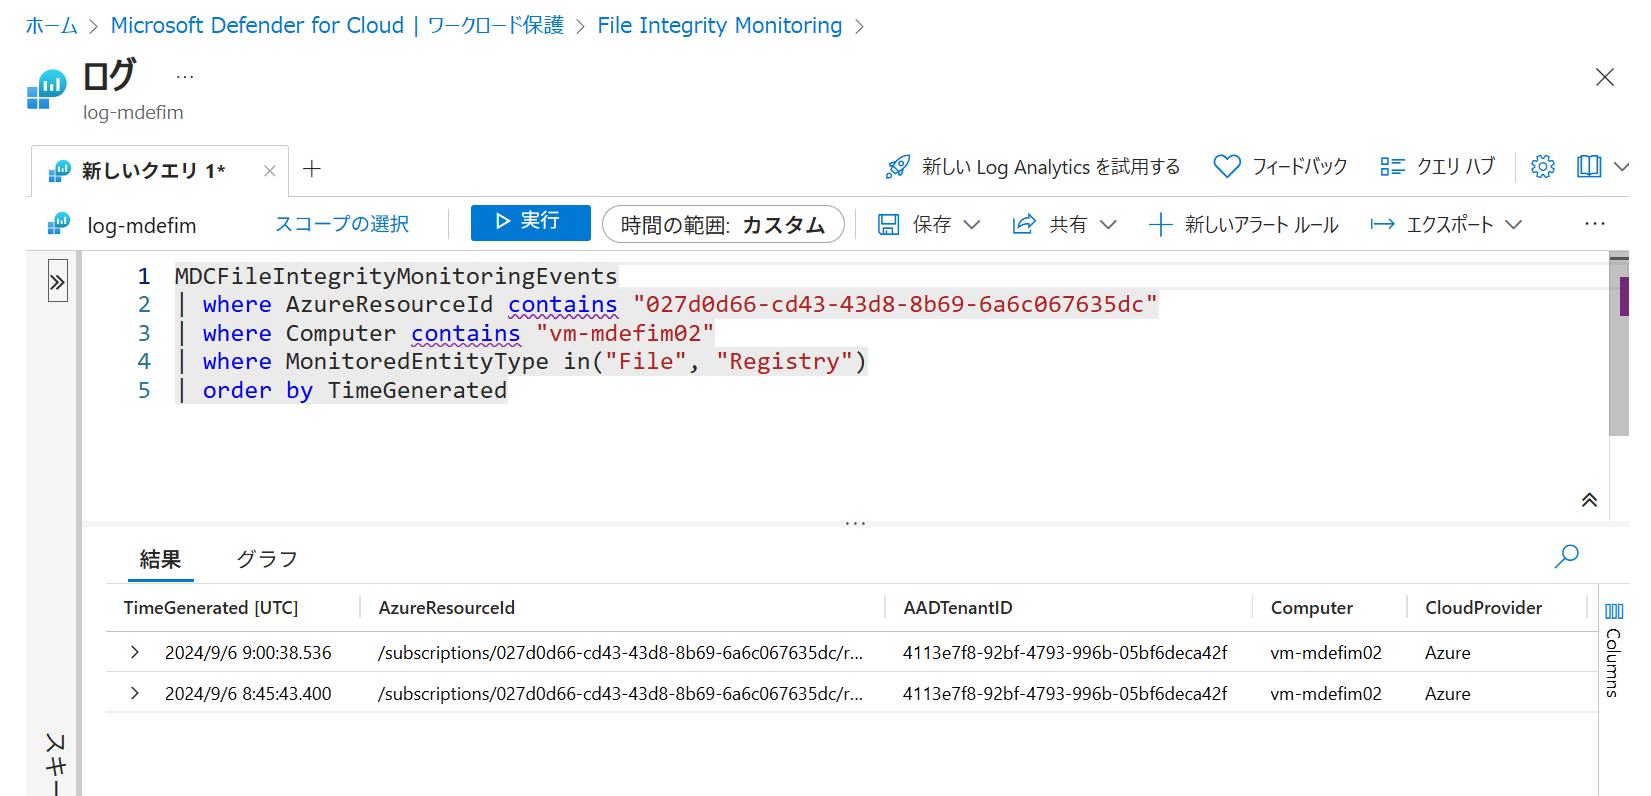This screenshot has width=1651, height=796.
Task: Expand row 2024/9/6 9:00:38.536
Action: pyautogui.click(x=135, y=652)
